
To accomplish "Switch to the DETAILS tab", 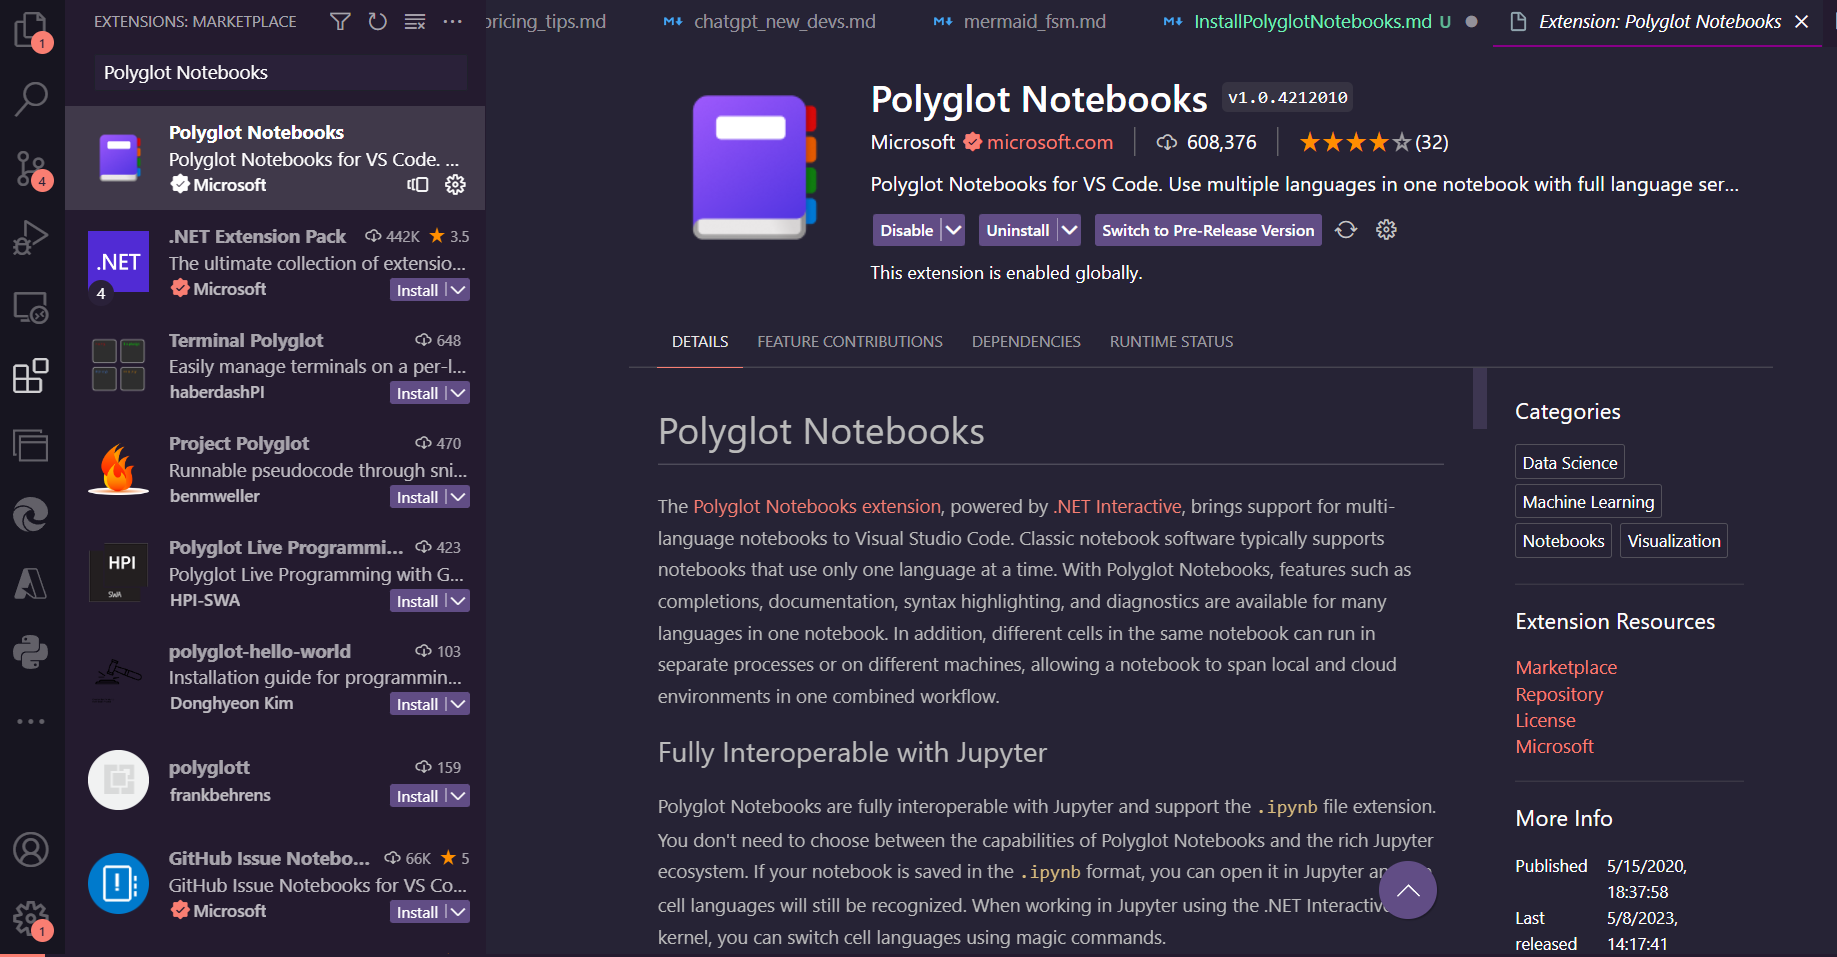I will pyautogui.click(x=700, y=342).
